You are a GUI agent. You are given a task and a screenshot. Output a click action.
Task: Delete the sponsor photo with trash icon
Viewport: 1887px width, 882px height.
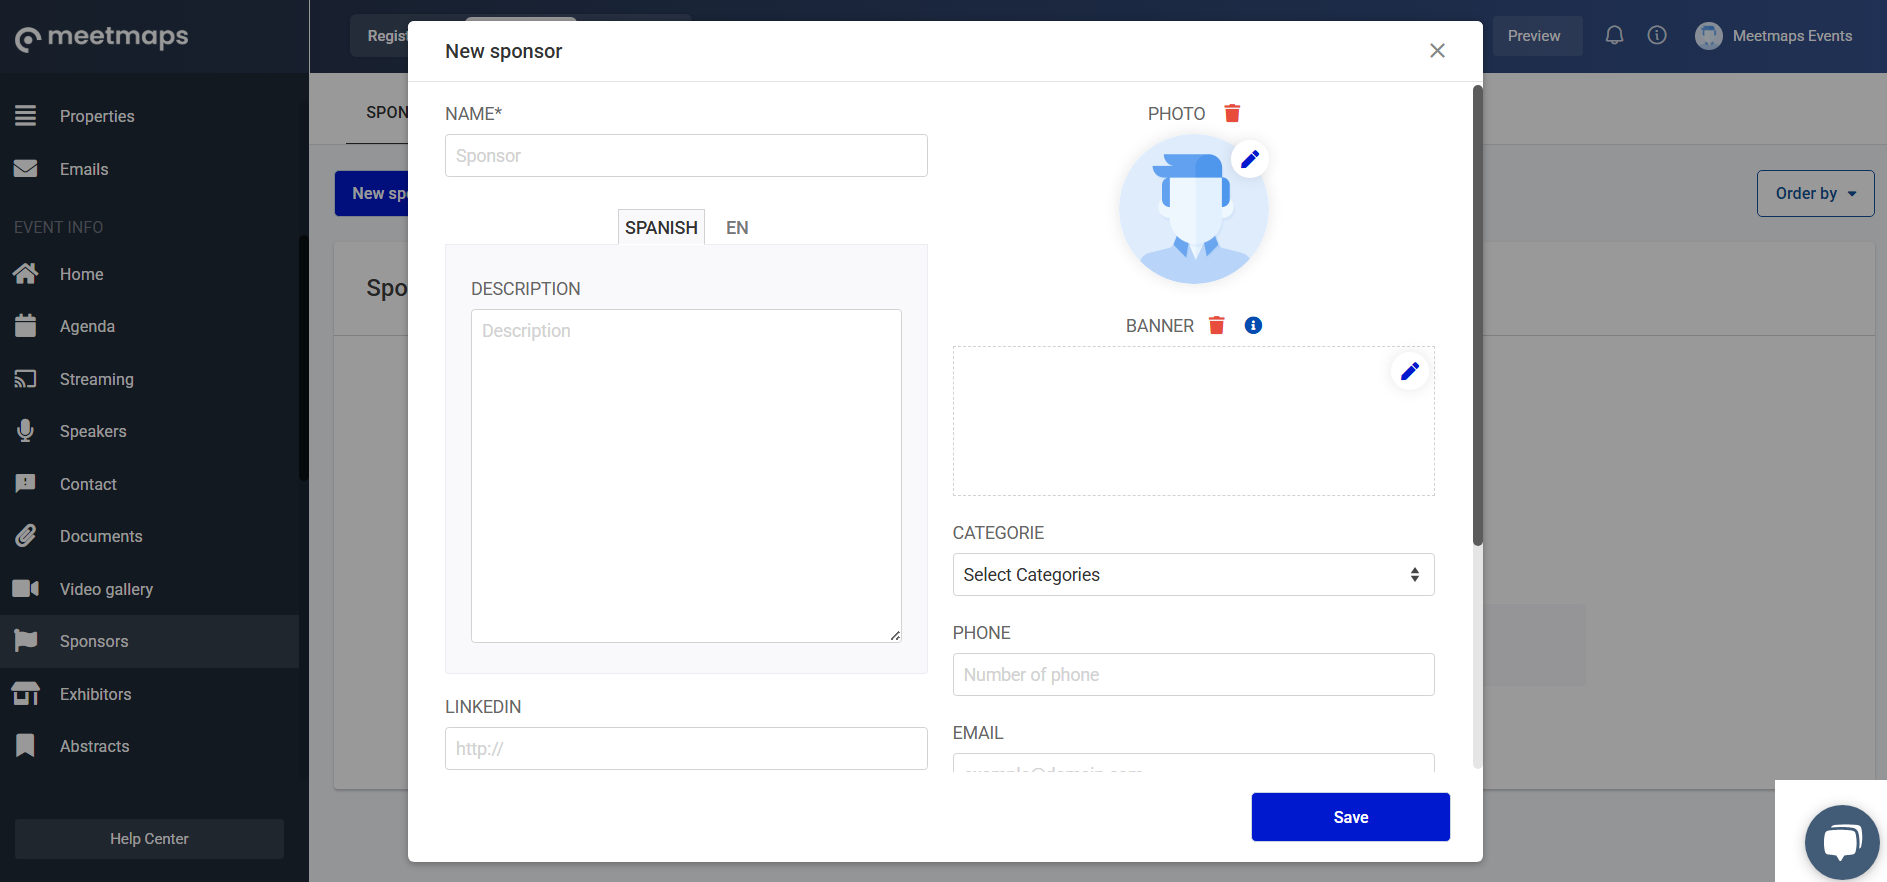click(x=1232, y=114)
